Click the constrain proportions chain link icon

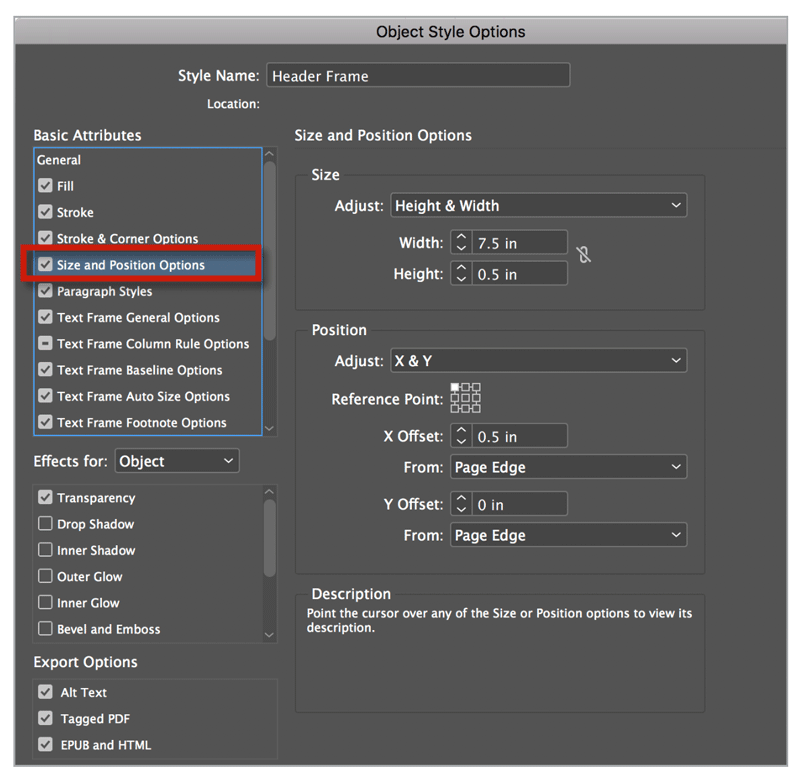[x=584, y=255]
